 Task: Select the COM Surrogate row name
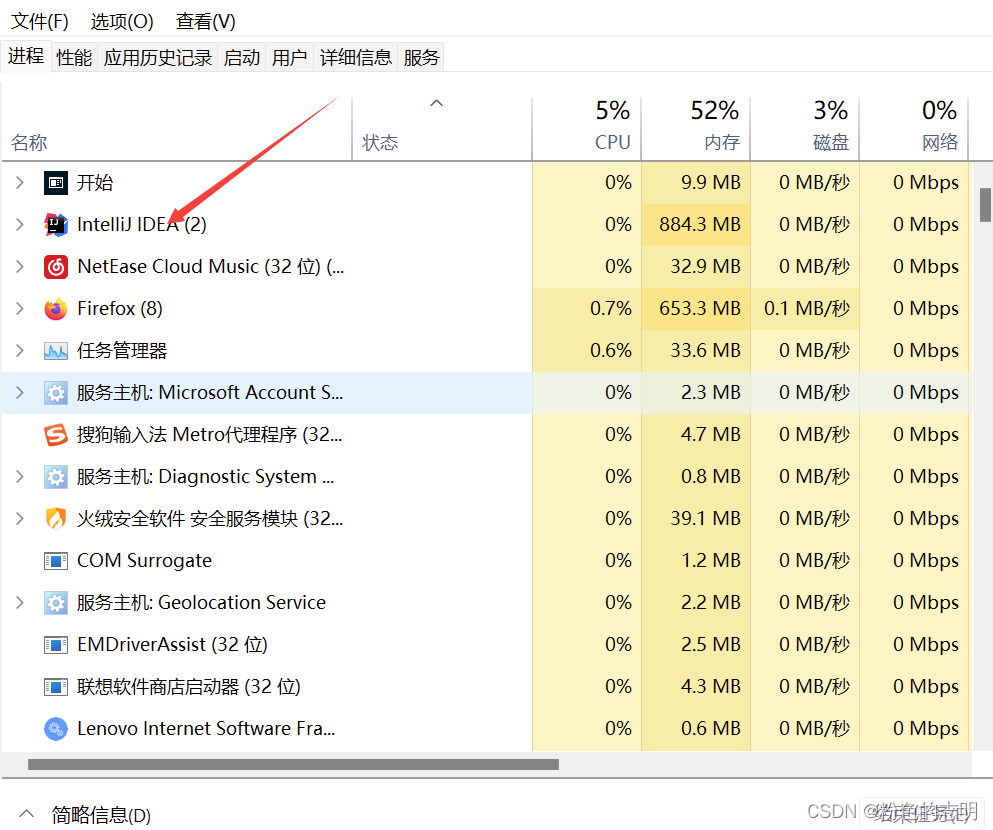coord(144,561)
